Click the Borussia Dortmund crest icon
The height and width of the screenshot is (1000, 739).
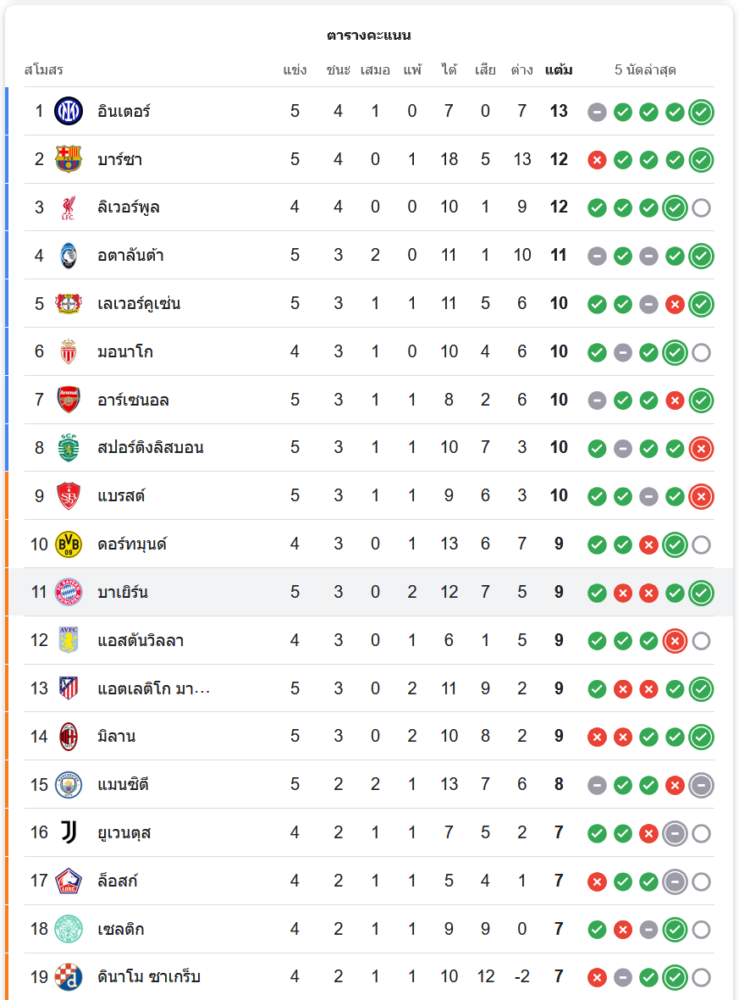pos(68,544)
